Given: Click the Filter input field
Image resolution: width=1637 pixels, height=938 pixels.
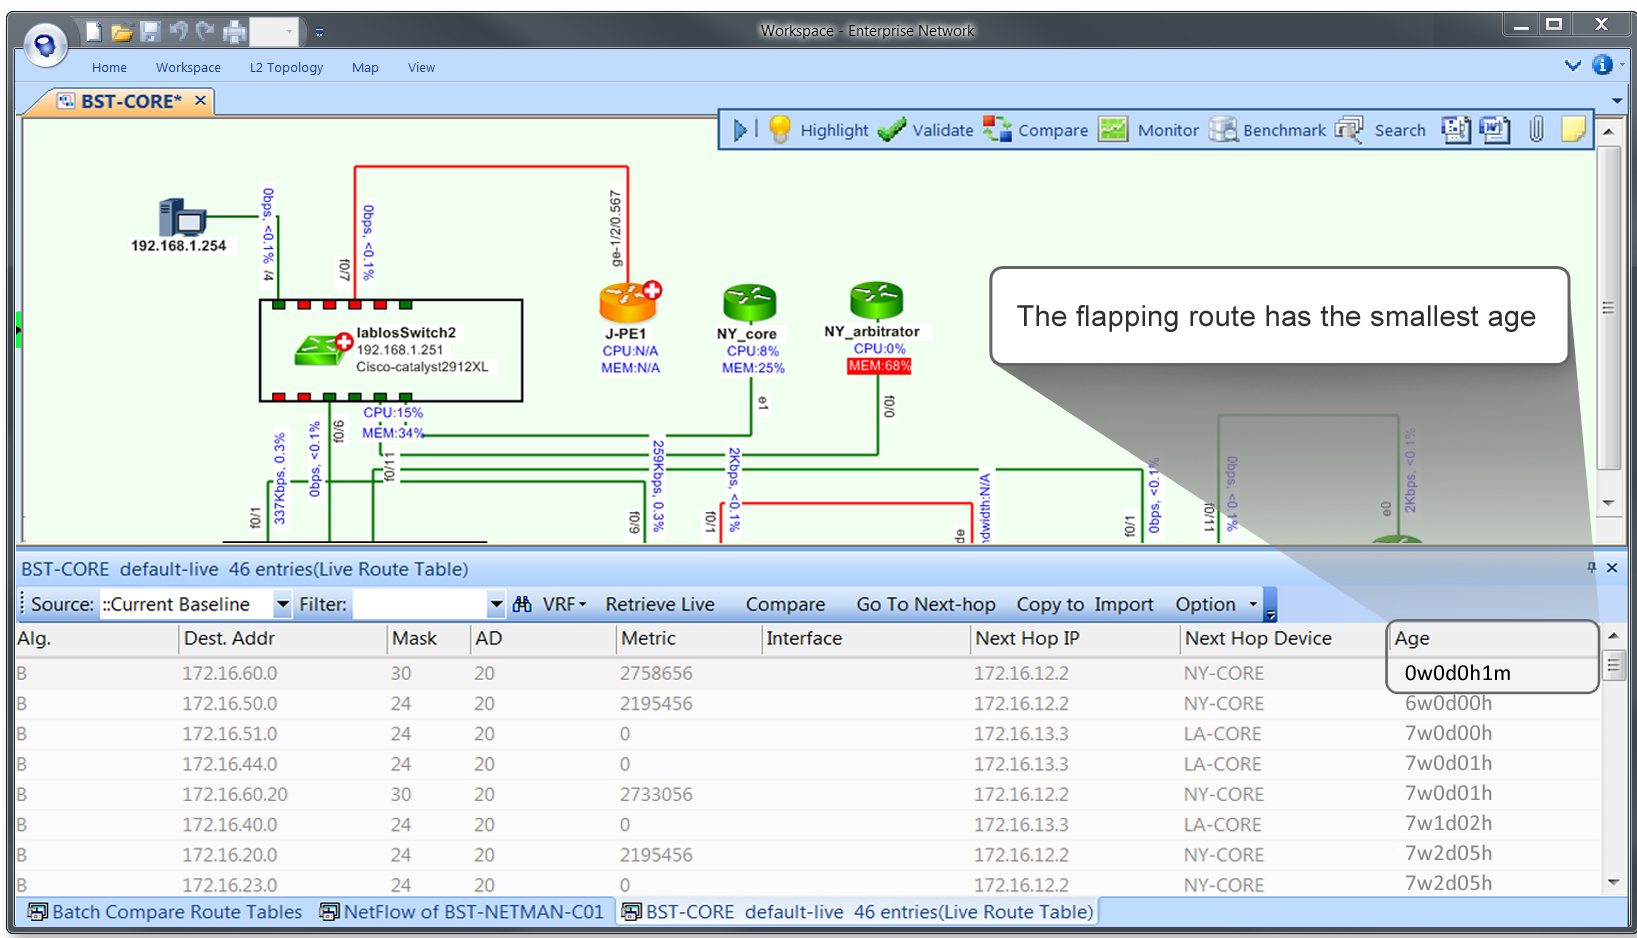Looking at the screenshot, I should (x=420, y=604).
